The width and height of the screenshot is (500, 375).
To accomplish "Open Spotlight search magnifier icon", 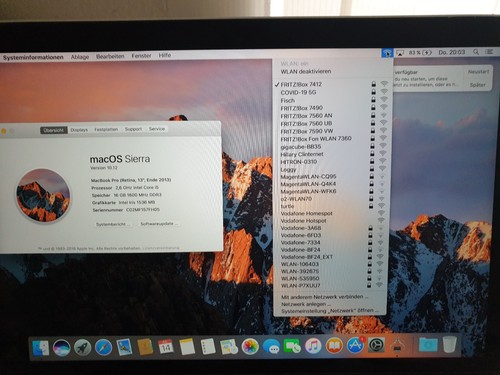I will click(x=476, y=52).
